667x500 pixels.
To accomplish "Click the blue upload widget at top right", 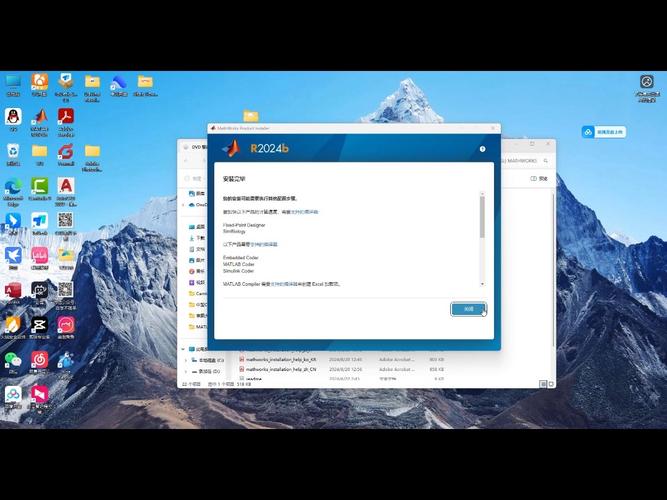I will [604, 132].
